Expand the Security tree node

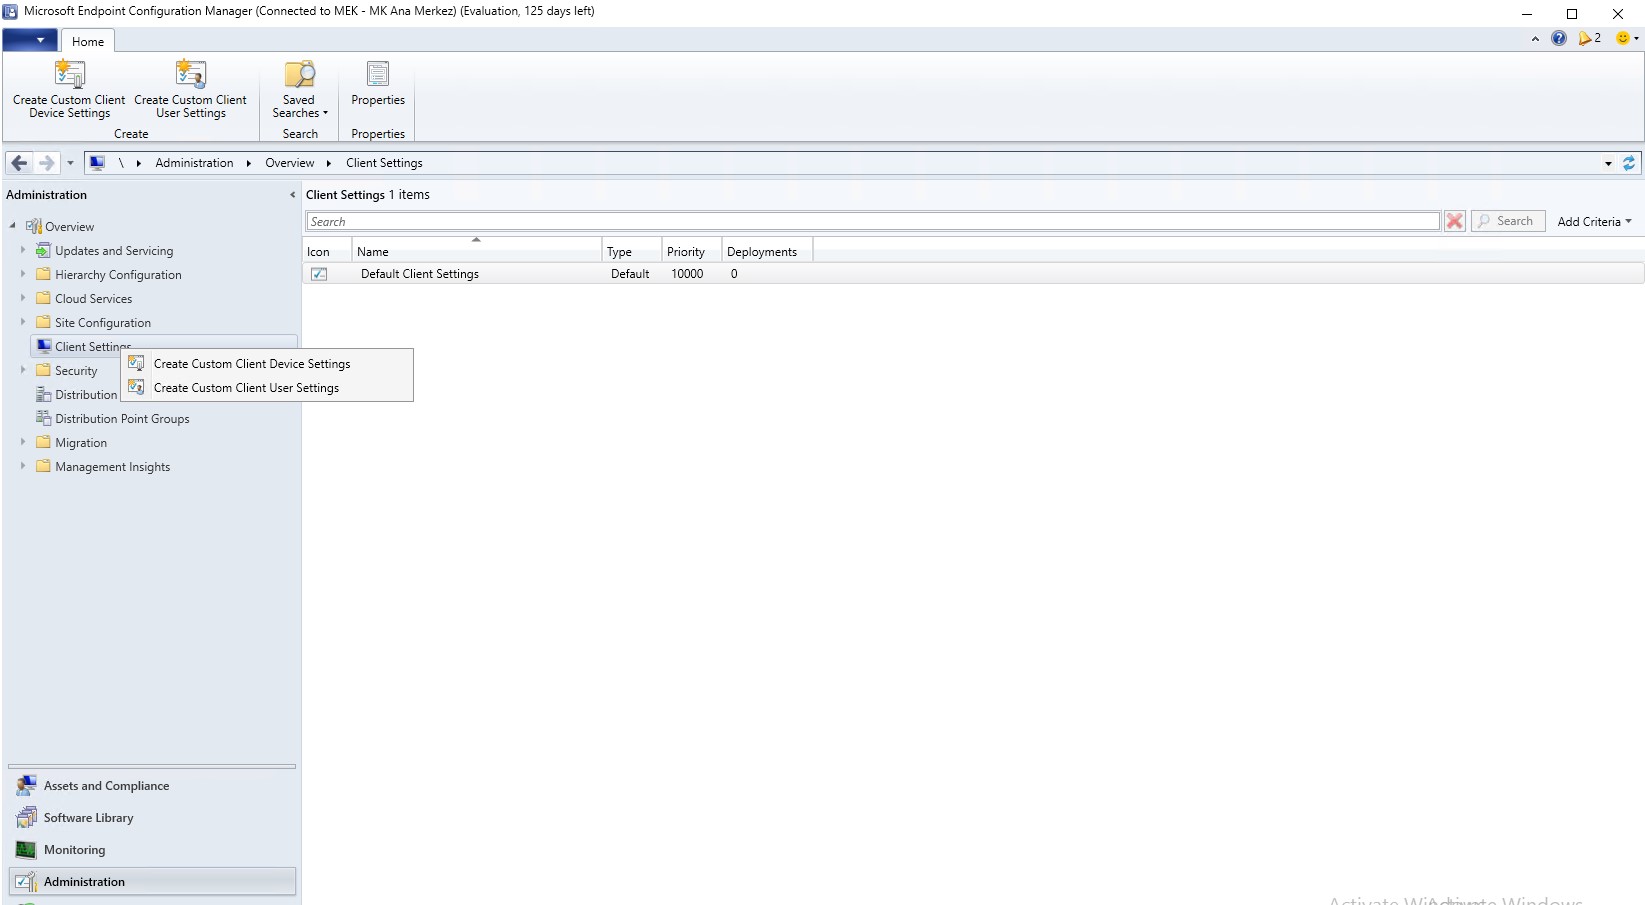(x=23, y=370)
